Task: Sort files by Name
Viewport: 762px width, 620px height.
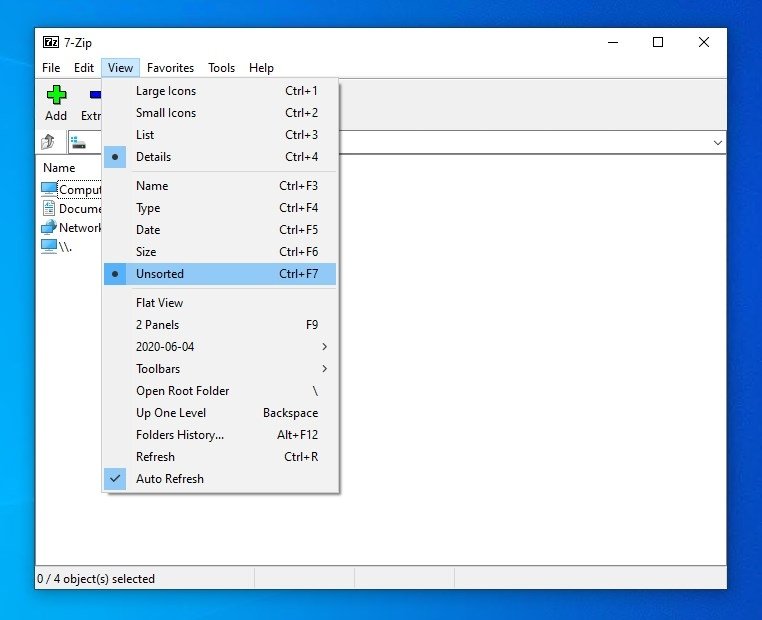Action: [x=220, y=186]
